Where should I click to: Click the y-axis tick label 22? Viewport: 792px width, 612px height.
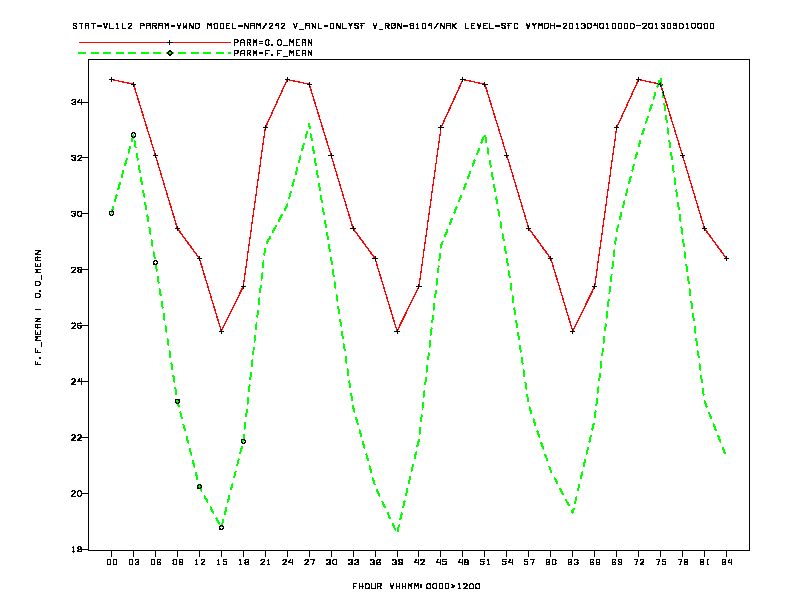(x=77, y=438)
